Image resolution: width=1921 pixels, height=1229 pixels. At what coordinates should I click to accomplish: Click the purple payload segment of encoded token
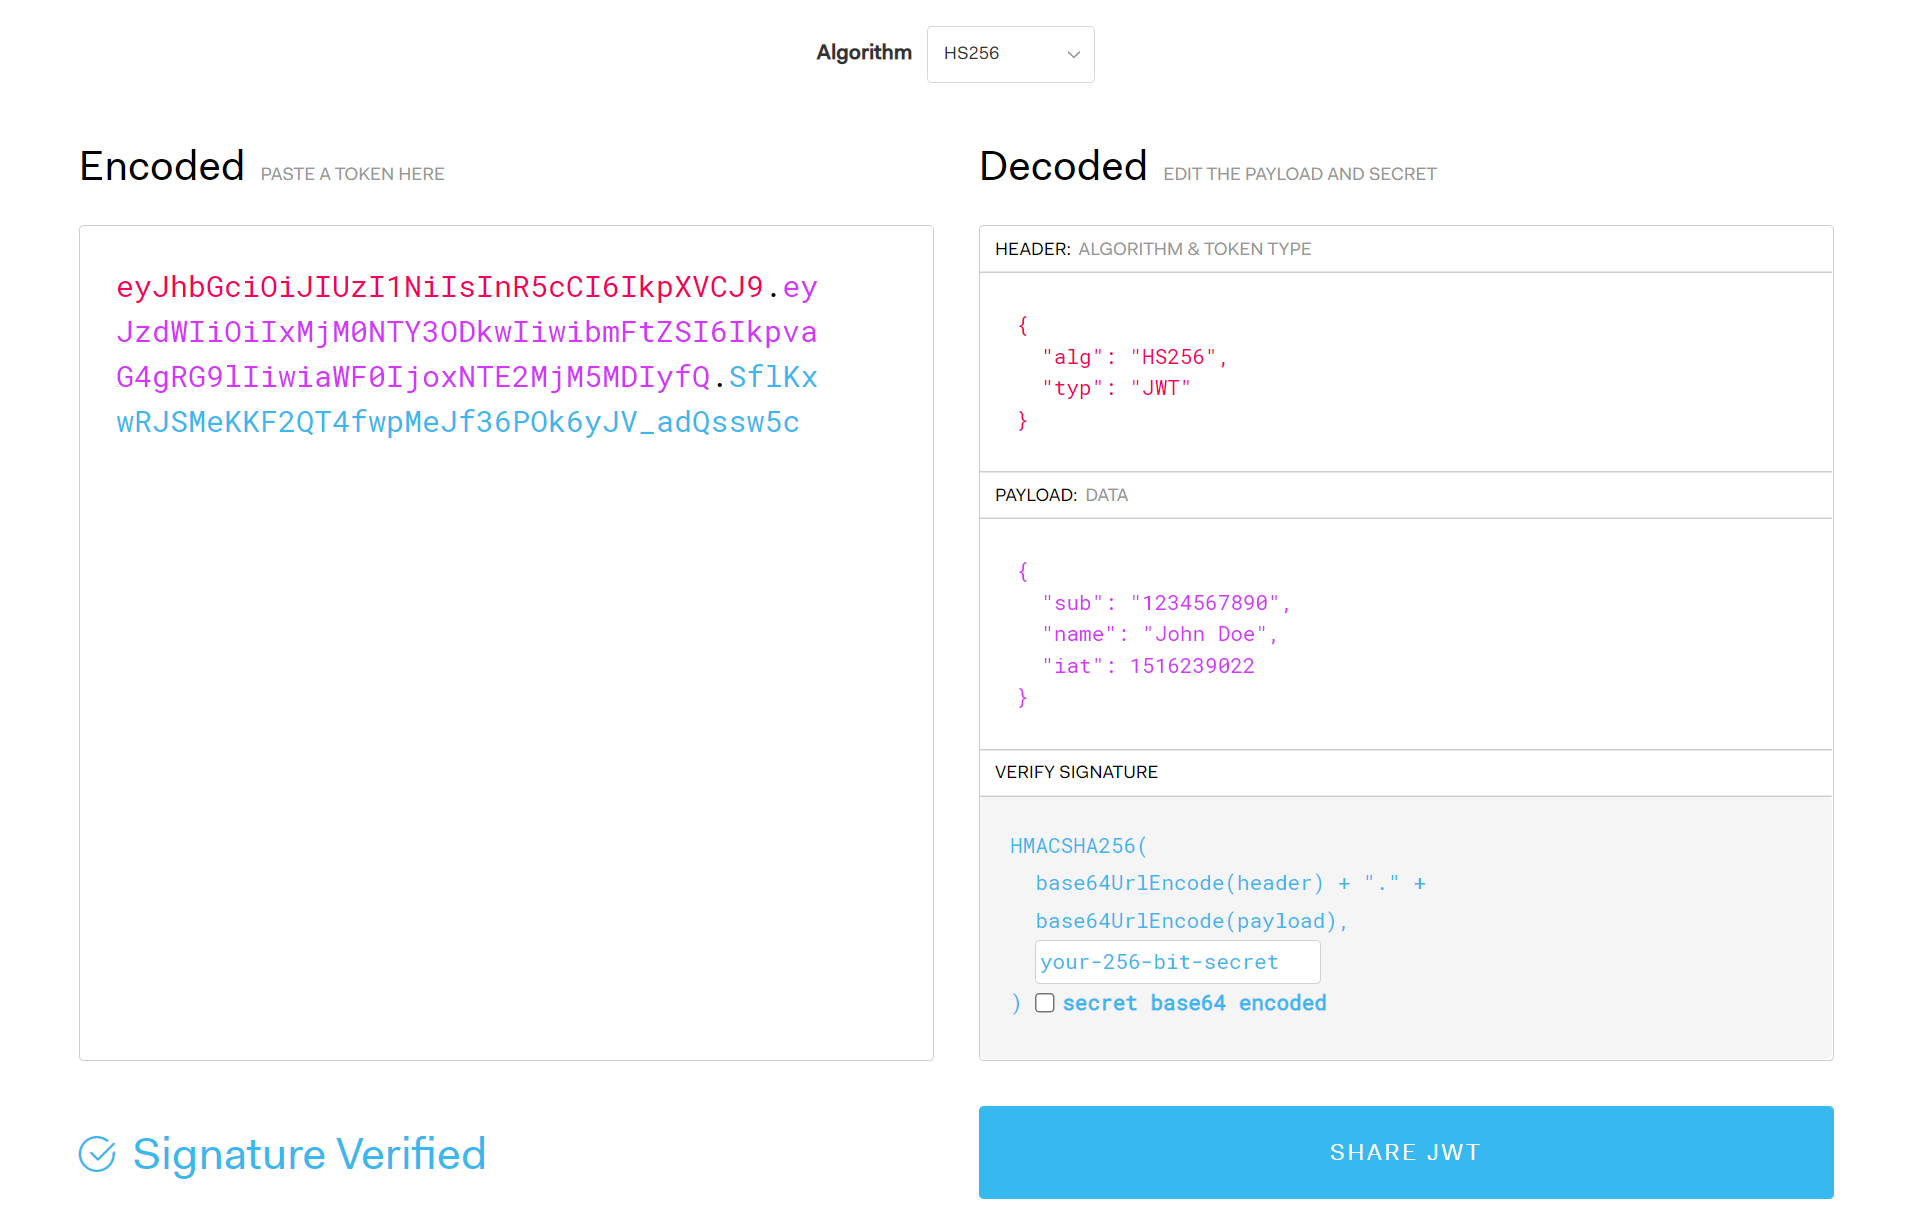click(x=466, y=333)
